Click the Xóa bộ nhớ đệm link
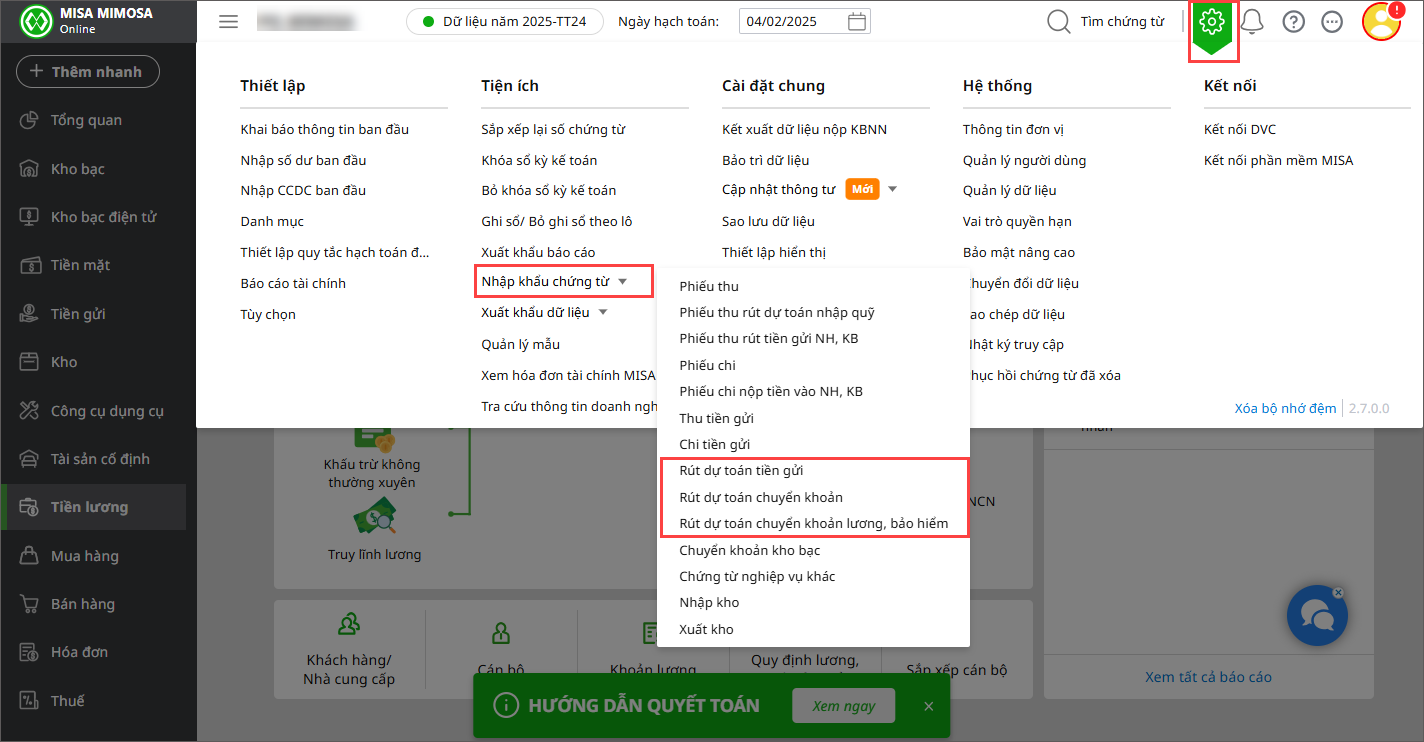The width and height of the screenshot is (1424, 742). pos(1285,408)
